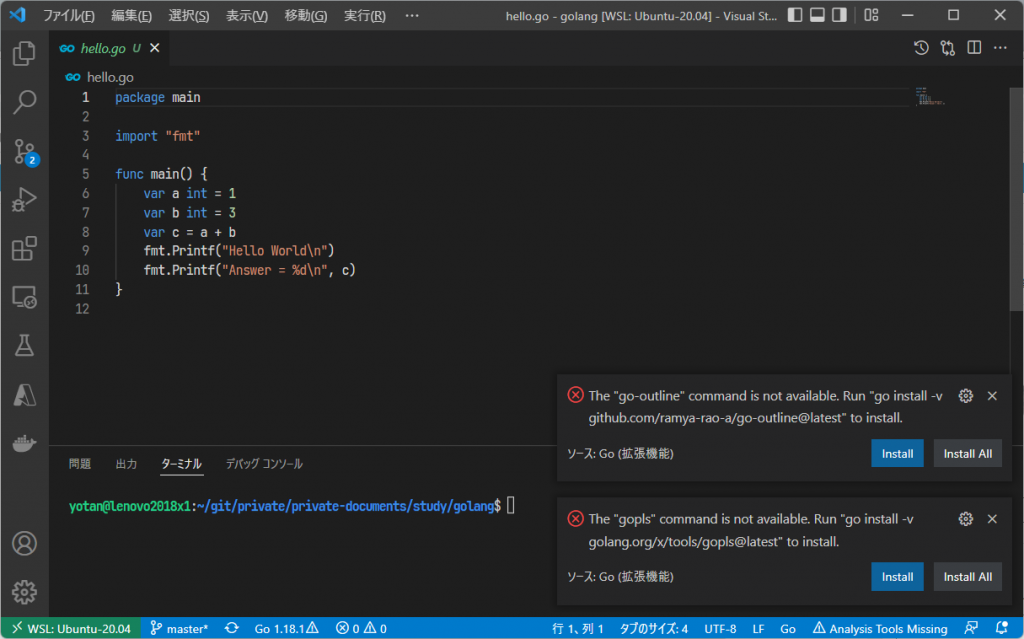
Task: Open the master* branch picker
Action: pyautogui.click(x=179, y=629)
